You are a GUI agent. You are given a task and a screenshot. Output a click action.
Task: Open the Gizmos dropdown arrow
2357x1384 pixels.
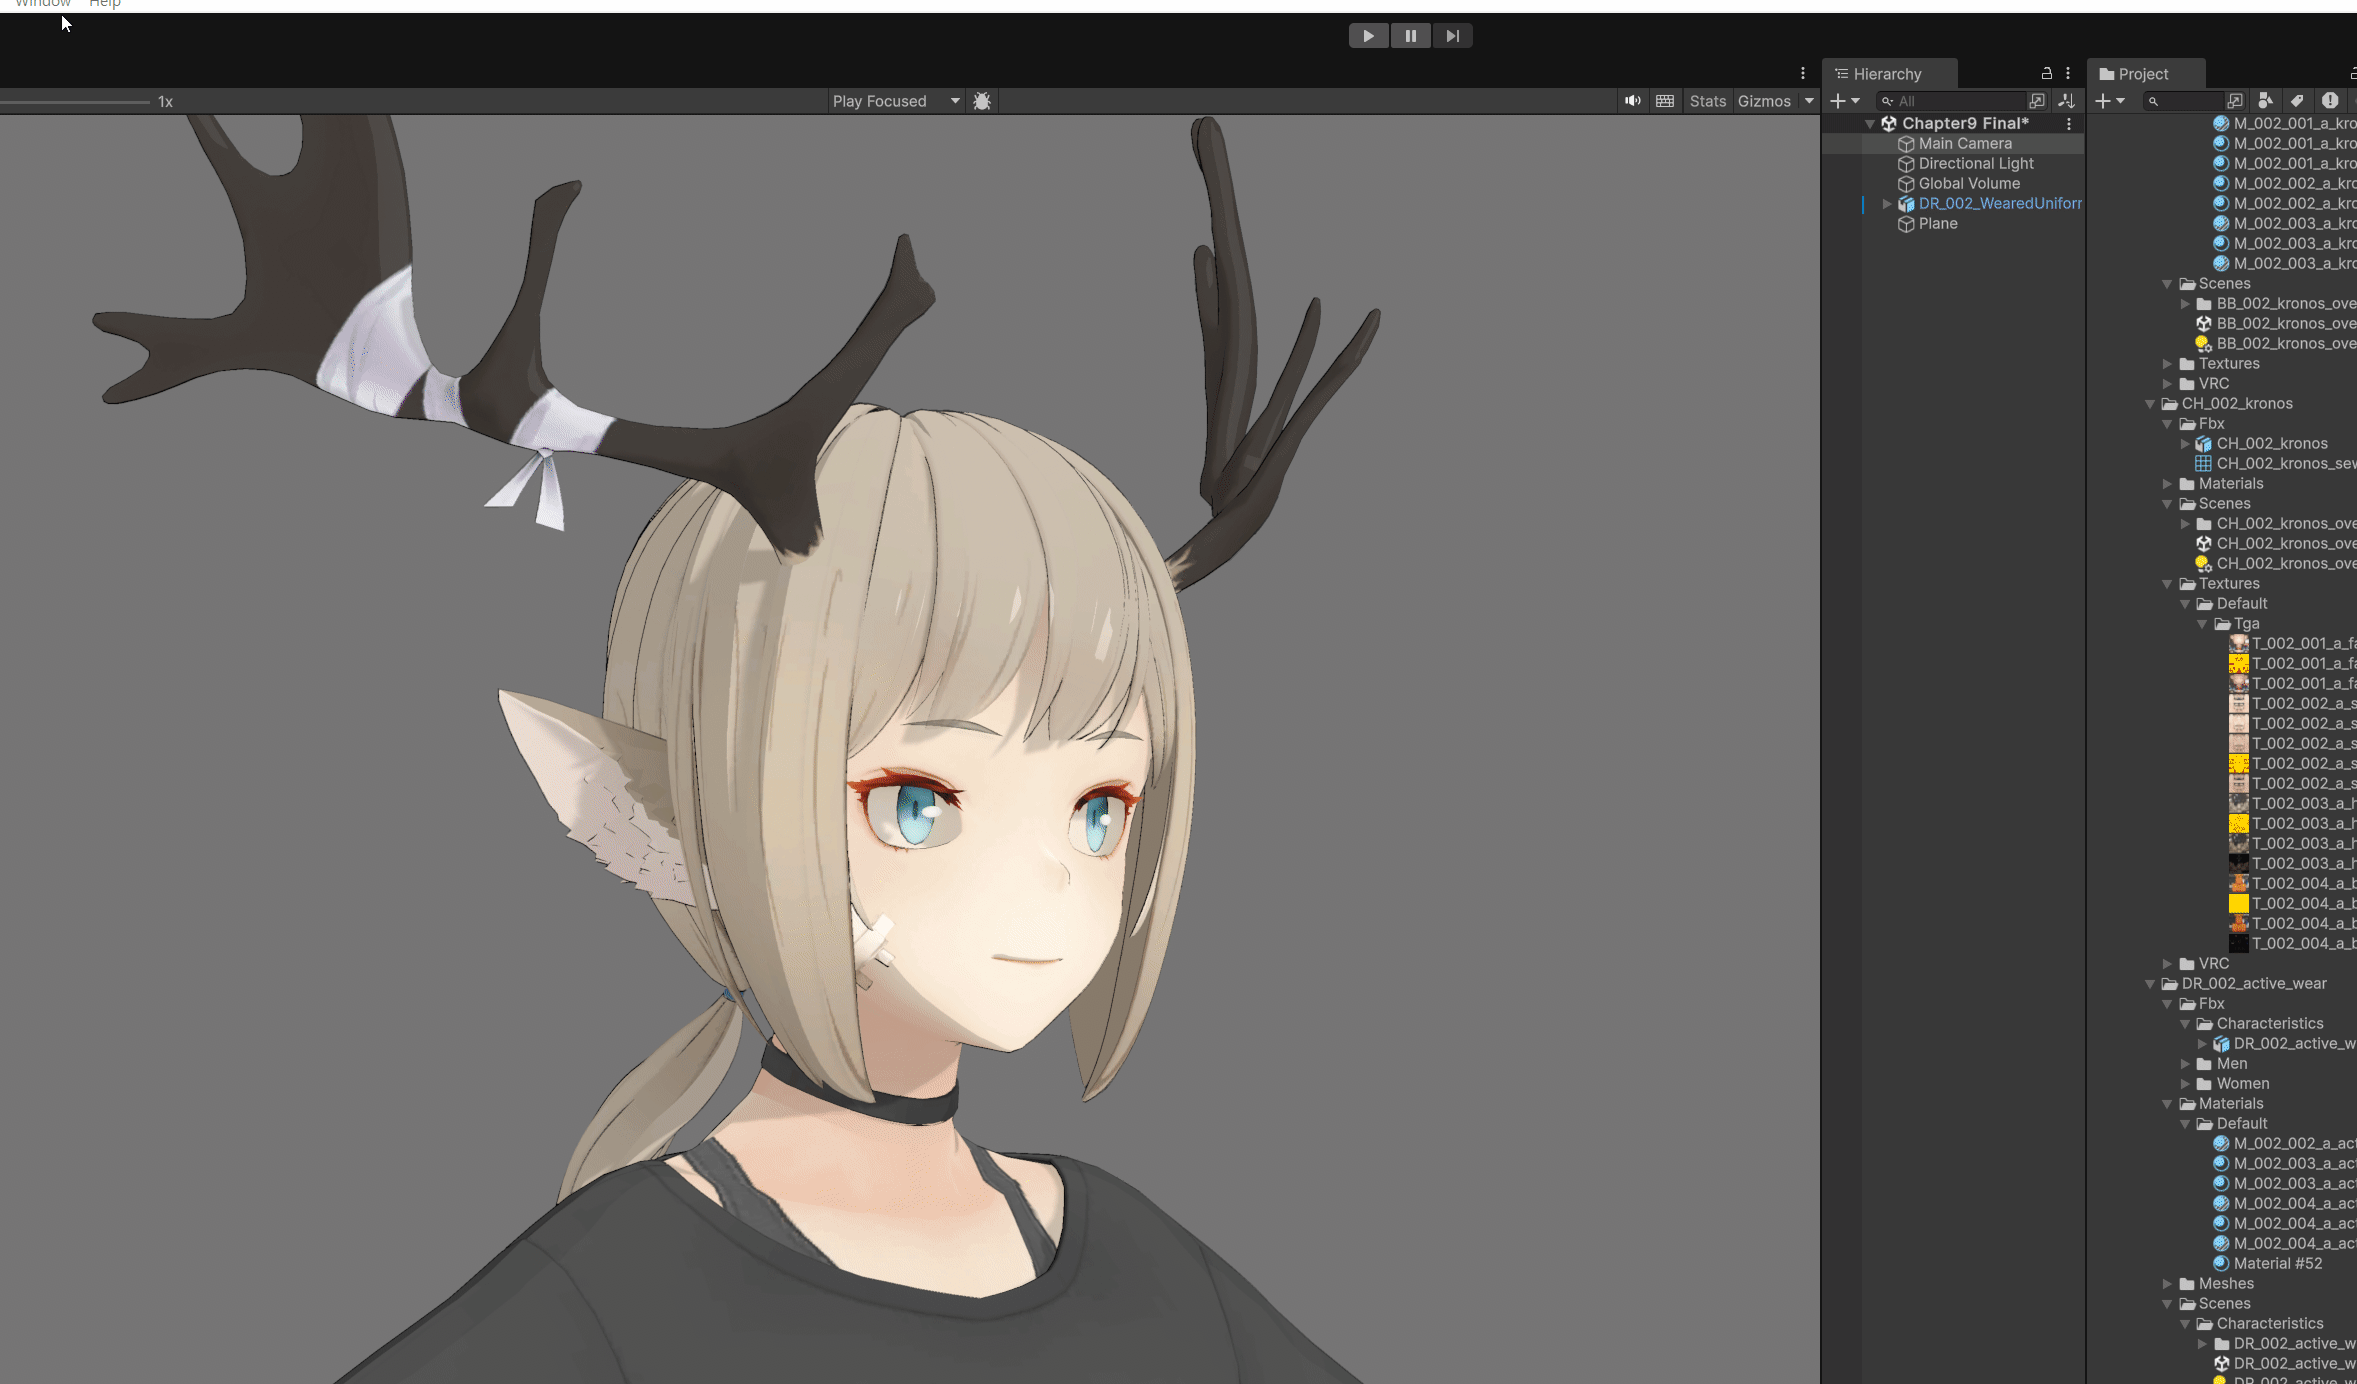tap(1809, 101)
